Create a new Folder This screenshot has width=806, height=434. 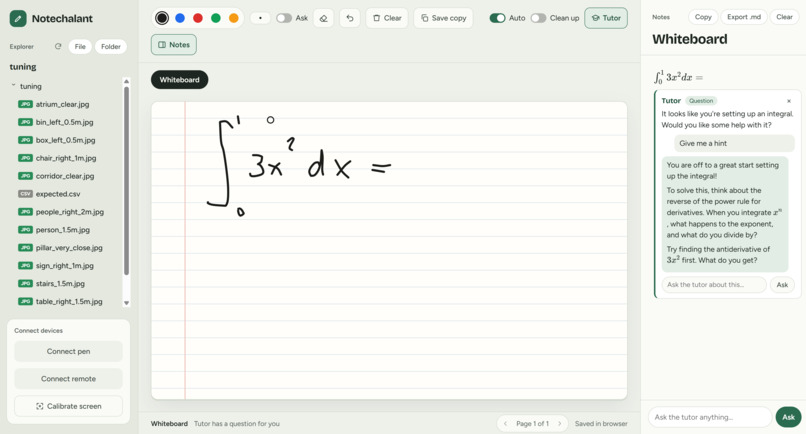point(111,46)
